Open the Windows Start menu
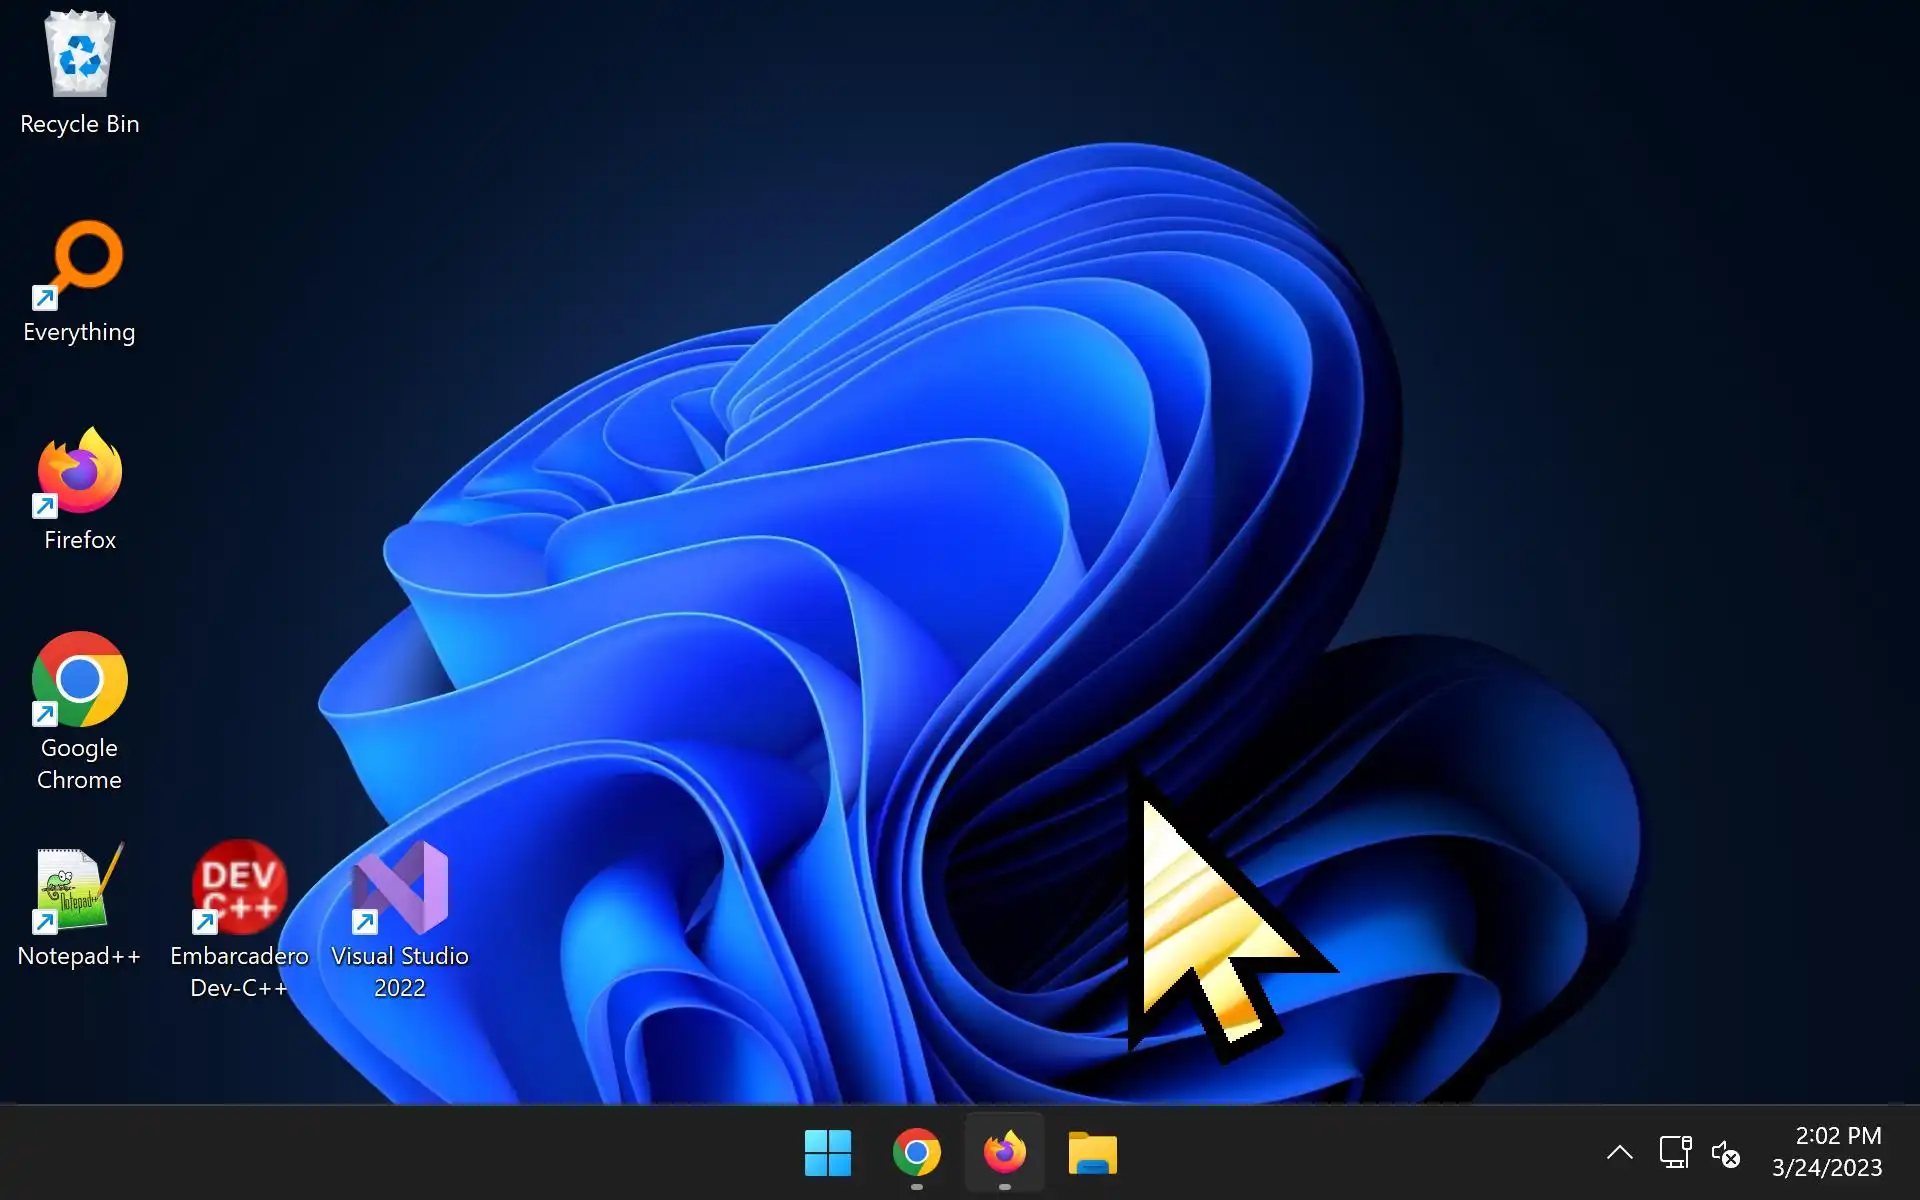The width and height of the screenshot is (1920, 1200). (x=828, y=1153)
